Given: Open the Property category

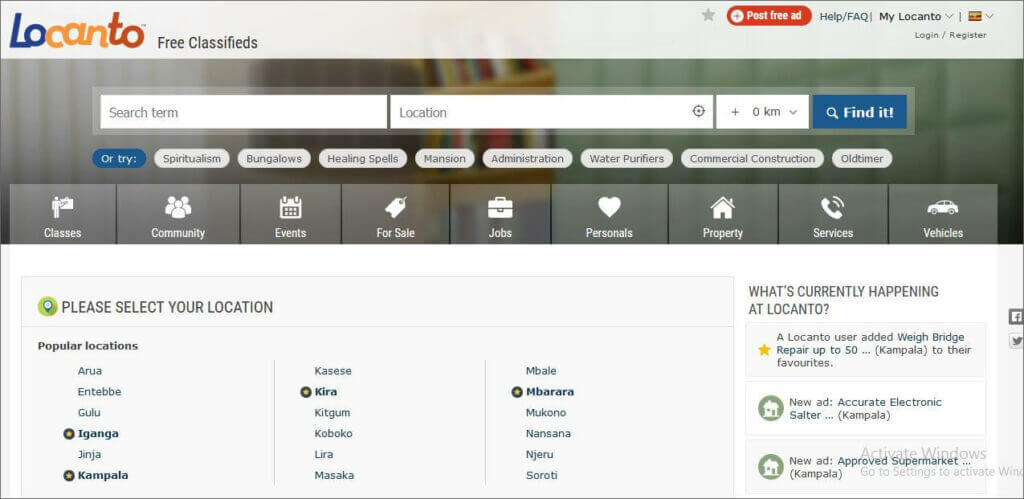Looking at the screenshot, I should click(x=722, y=214).
